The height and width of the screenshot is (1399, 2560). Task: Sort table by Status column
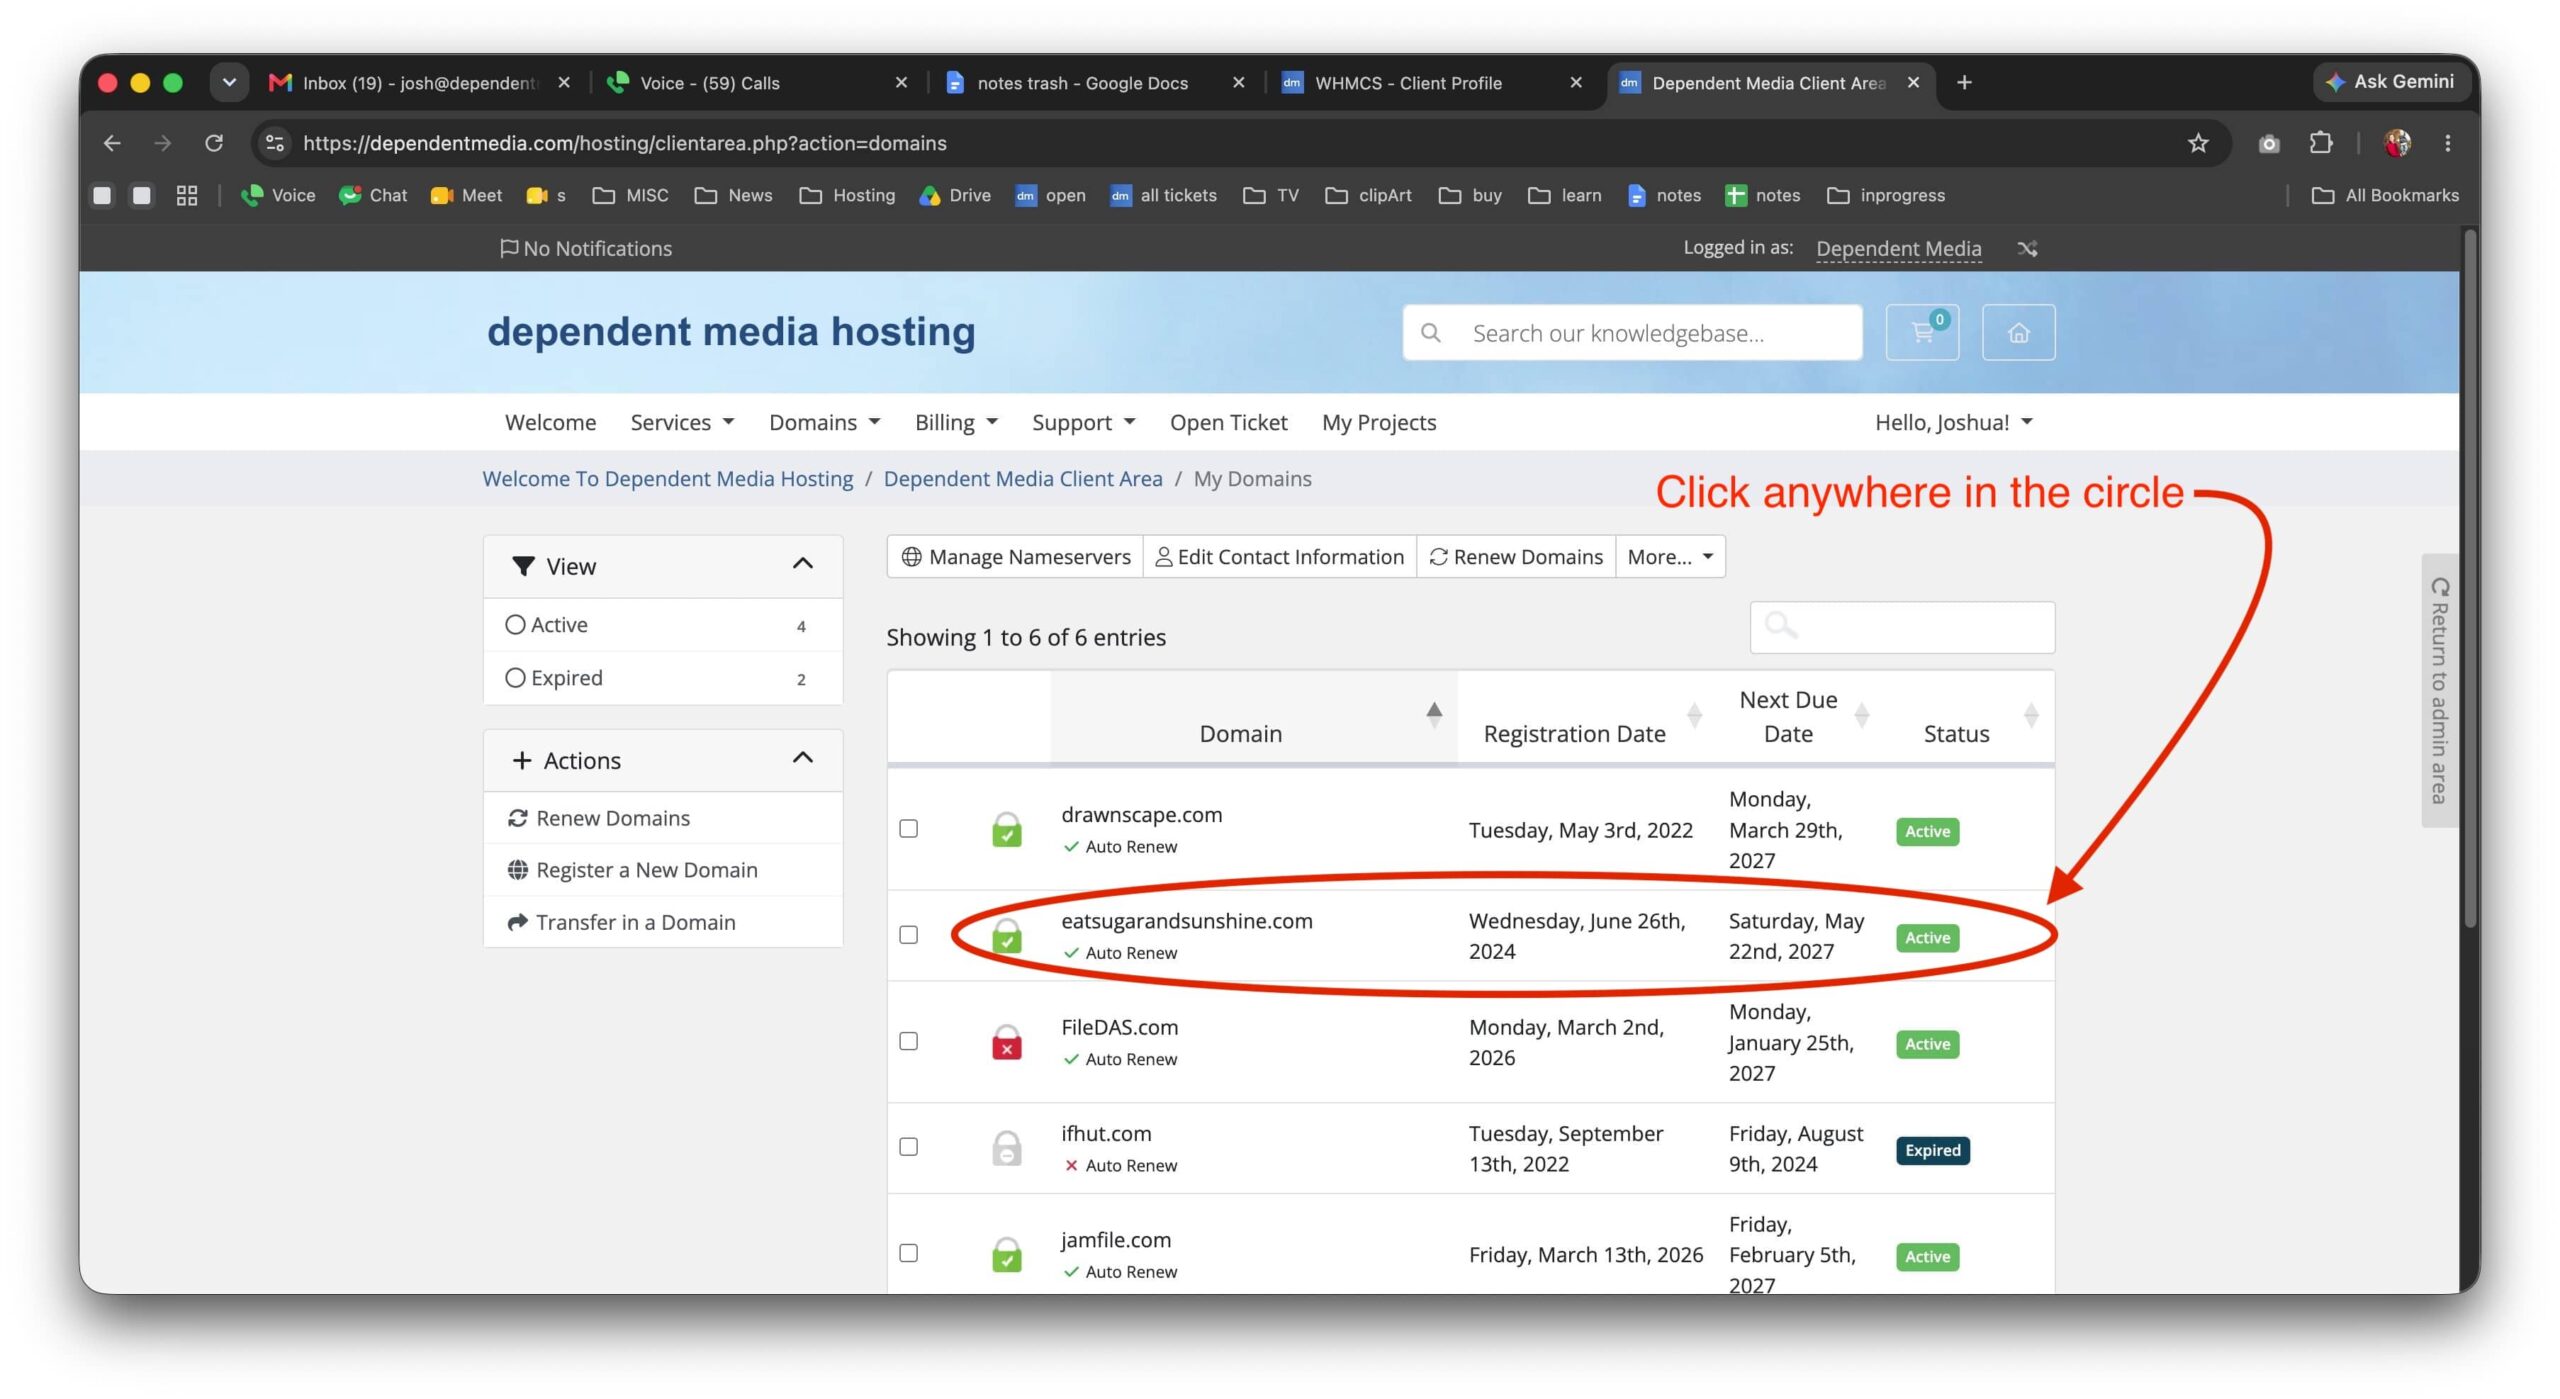click(1968, 717)
